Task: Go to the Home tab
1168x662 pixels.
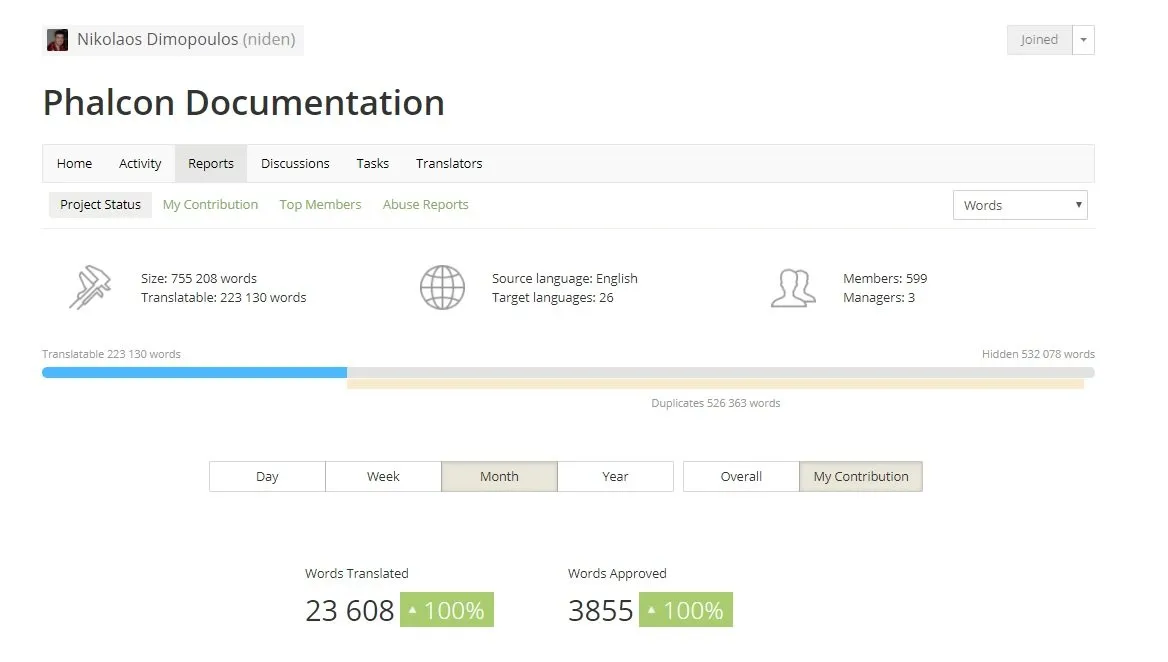Action: coord(74,163)
